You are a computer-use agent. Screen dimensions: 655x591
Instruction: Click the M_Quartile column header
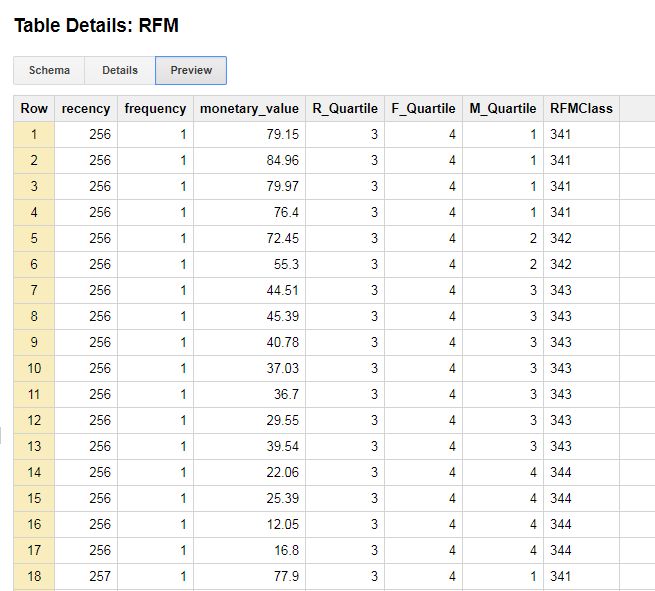[x=503, y=109]
